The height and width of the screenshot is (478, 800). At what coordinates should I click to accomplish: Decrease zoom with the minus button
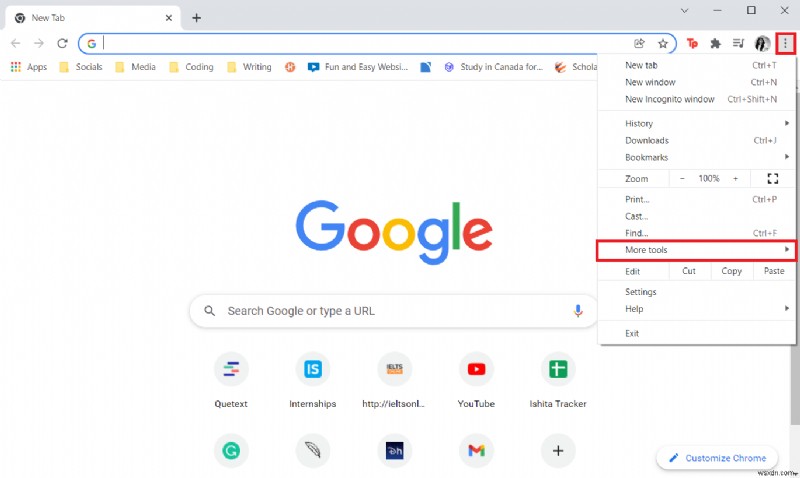coord(682,179)
